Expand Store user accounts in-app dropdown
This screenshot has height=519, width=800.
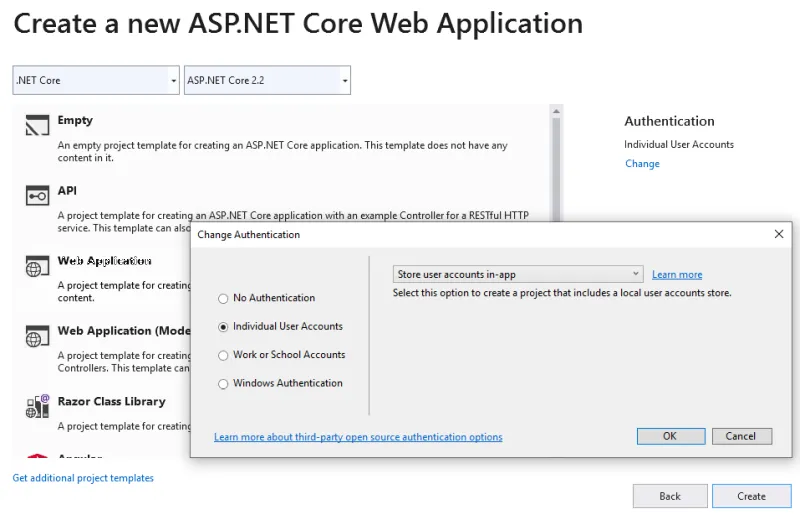[518, 274]
